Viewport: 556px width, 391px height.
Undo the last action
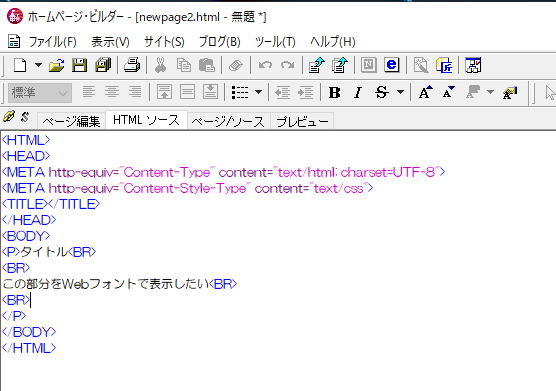tap(265, 65)
